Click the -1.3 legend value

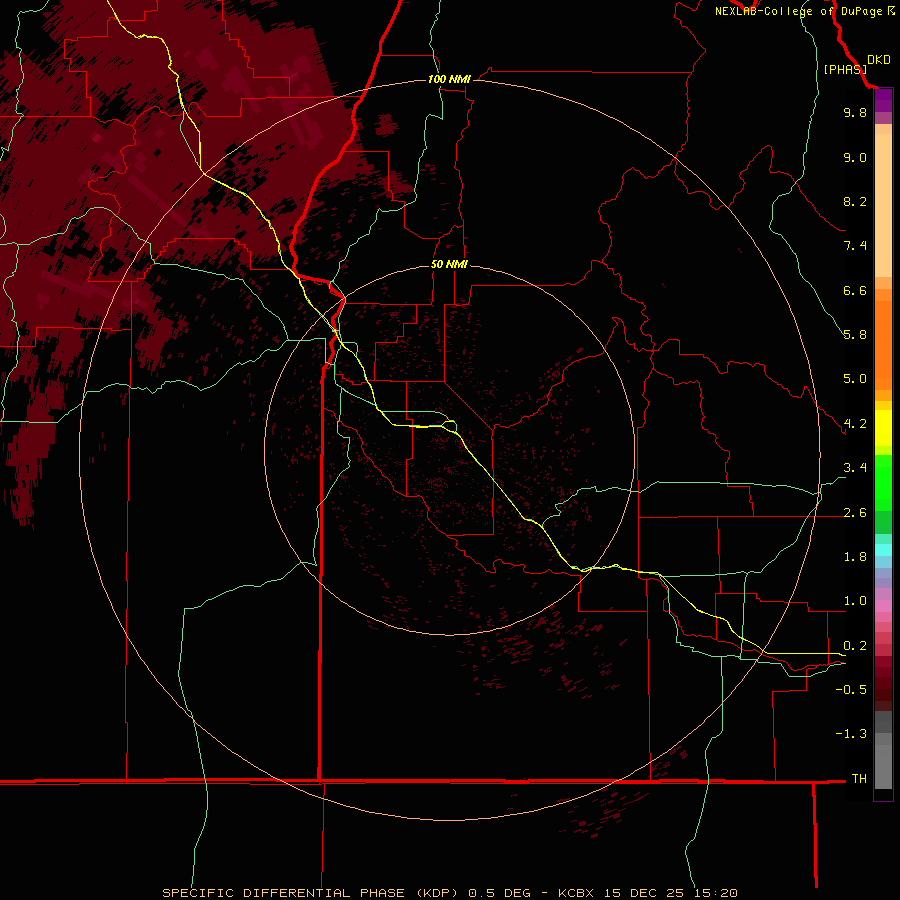tap(851, 734)
